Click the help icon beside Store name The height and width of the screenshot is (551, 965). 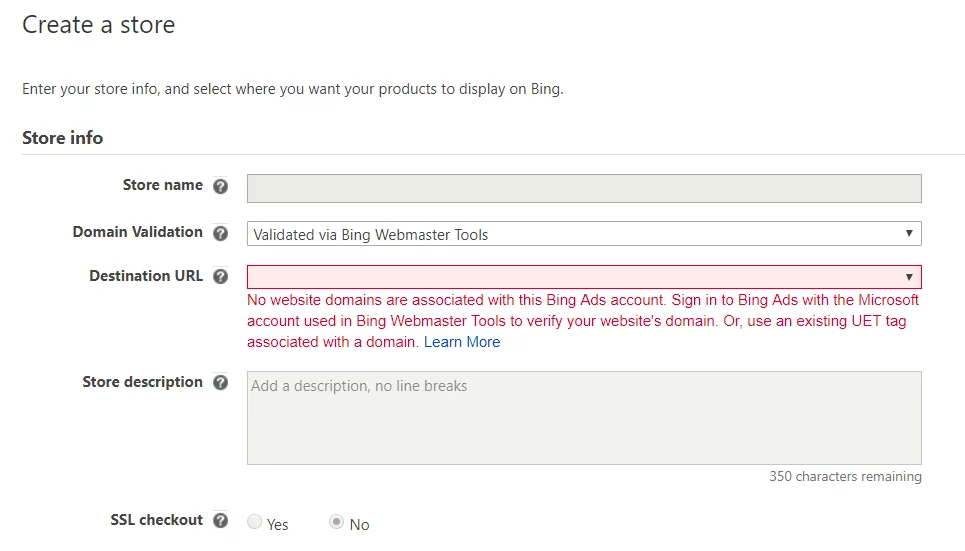tap(220, 186)
